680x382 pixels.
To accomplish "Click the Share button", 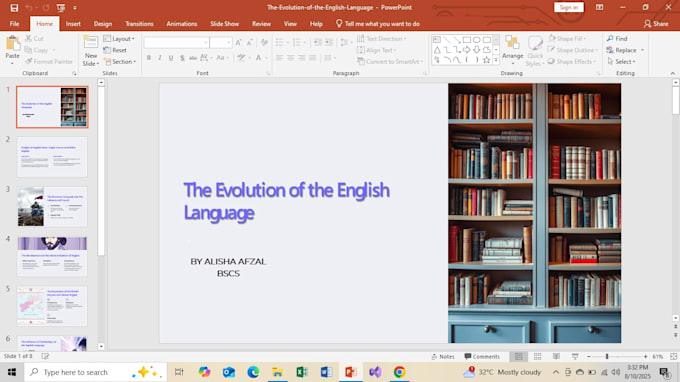I will pyautogui.click(x=656, y=24).
